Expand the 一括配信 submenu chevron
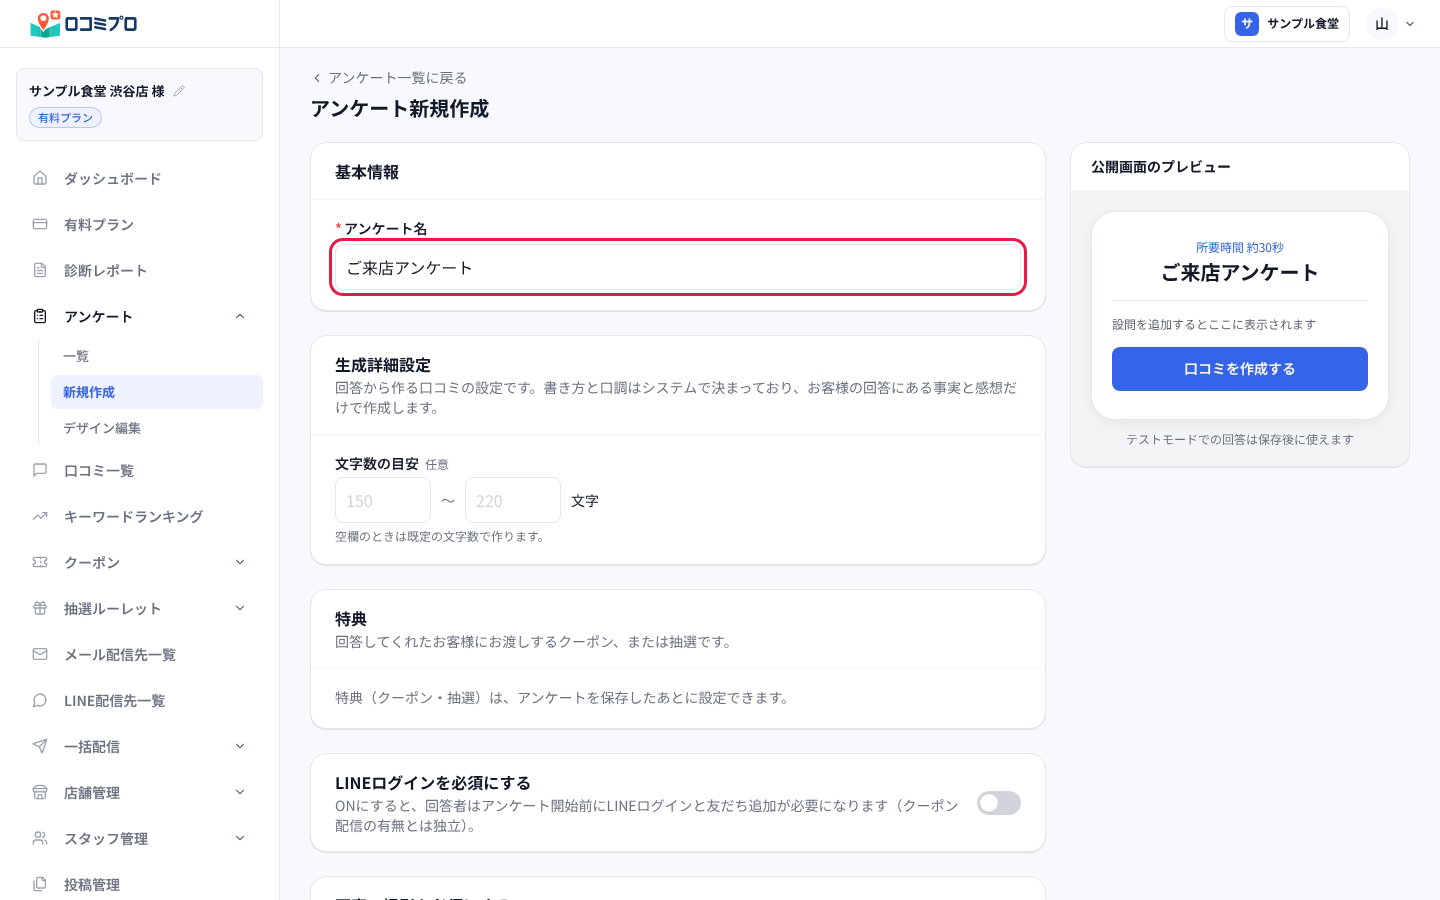The width and height of the screenshot is (1440, 900). point(240,746)
